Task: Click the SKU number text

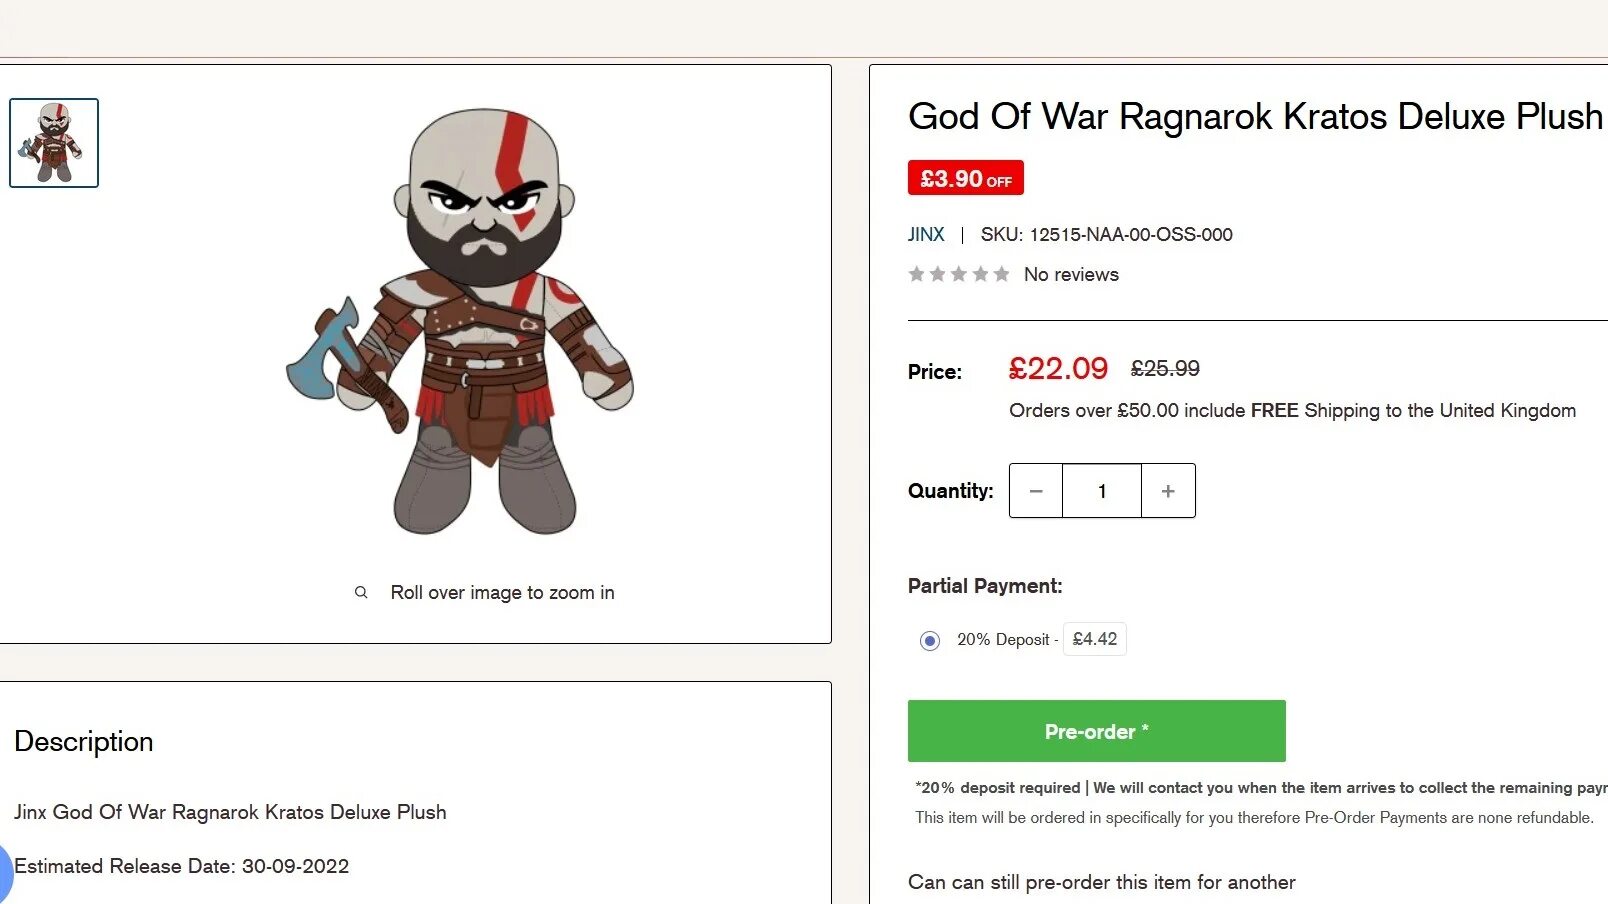Action: (1130, 234)
